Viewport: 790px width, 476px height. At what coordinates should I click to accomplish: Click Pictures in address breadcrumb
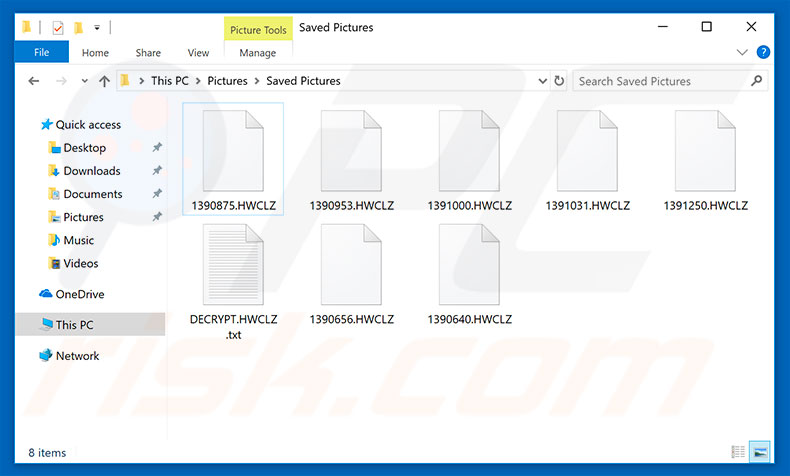(227, 81)
